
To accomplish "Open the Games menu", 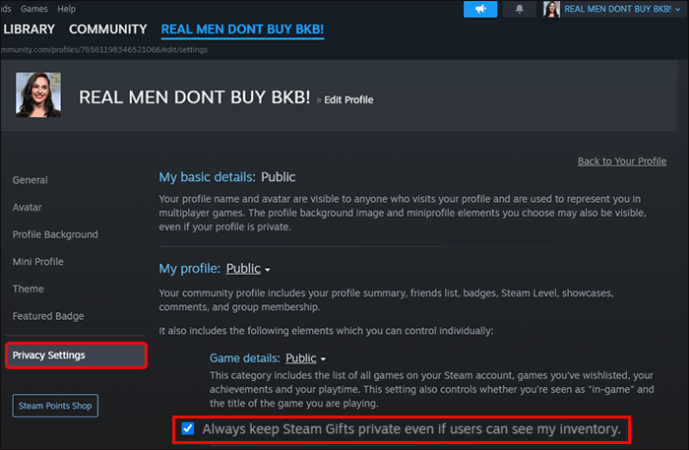I will coord(34,9).
